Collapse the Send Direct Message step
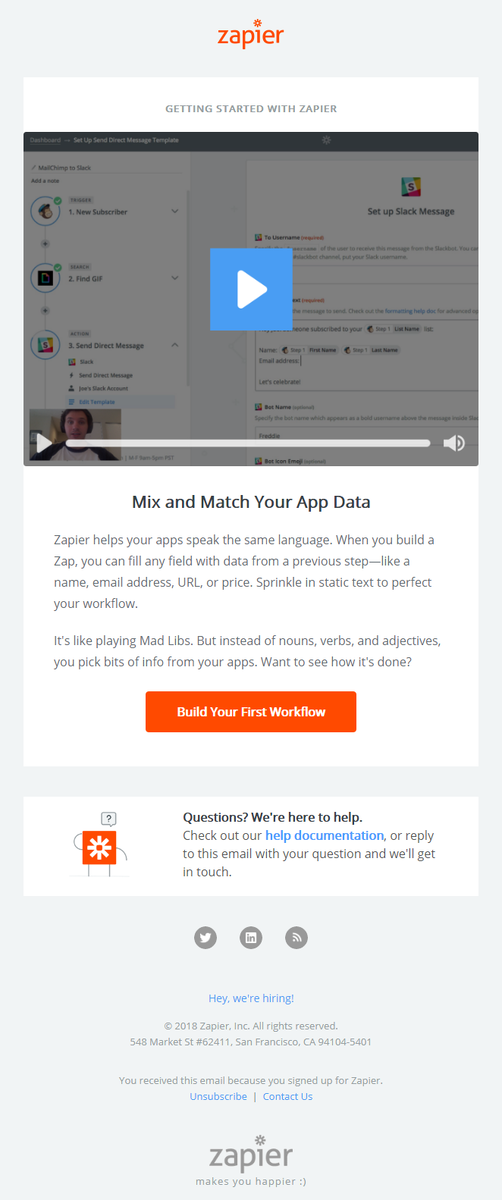502x1200 pixels. tap(176, 345)
